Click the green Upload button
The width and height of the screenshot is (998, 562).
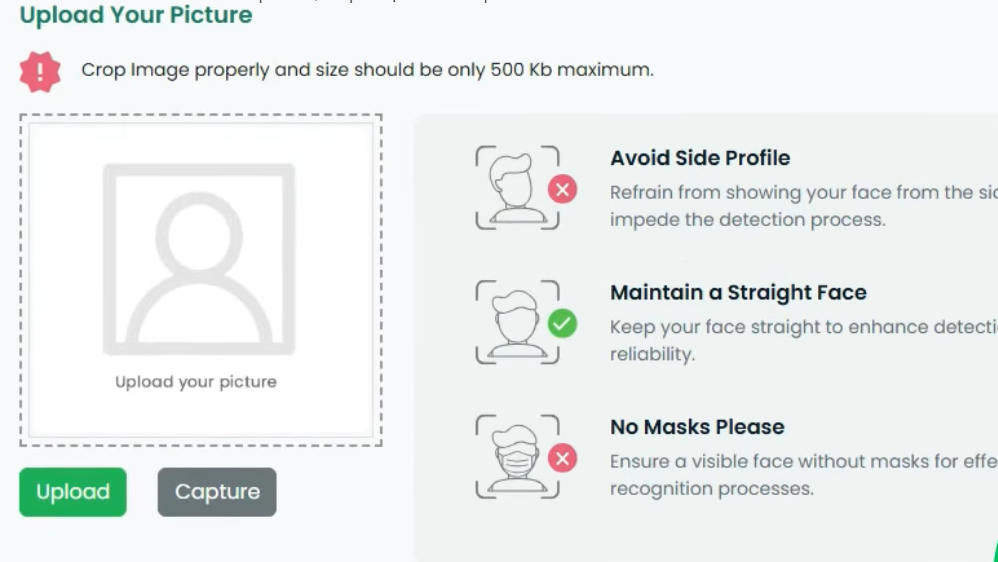pos(73,492)
